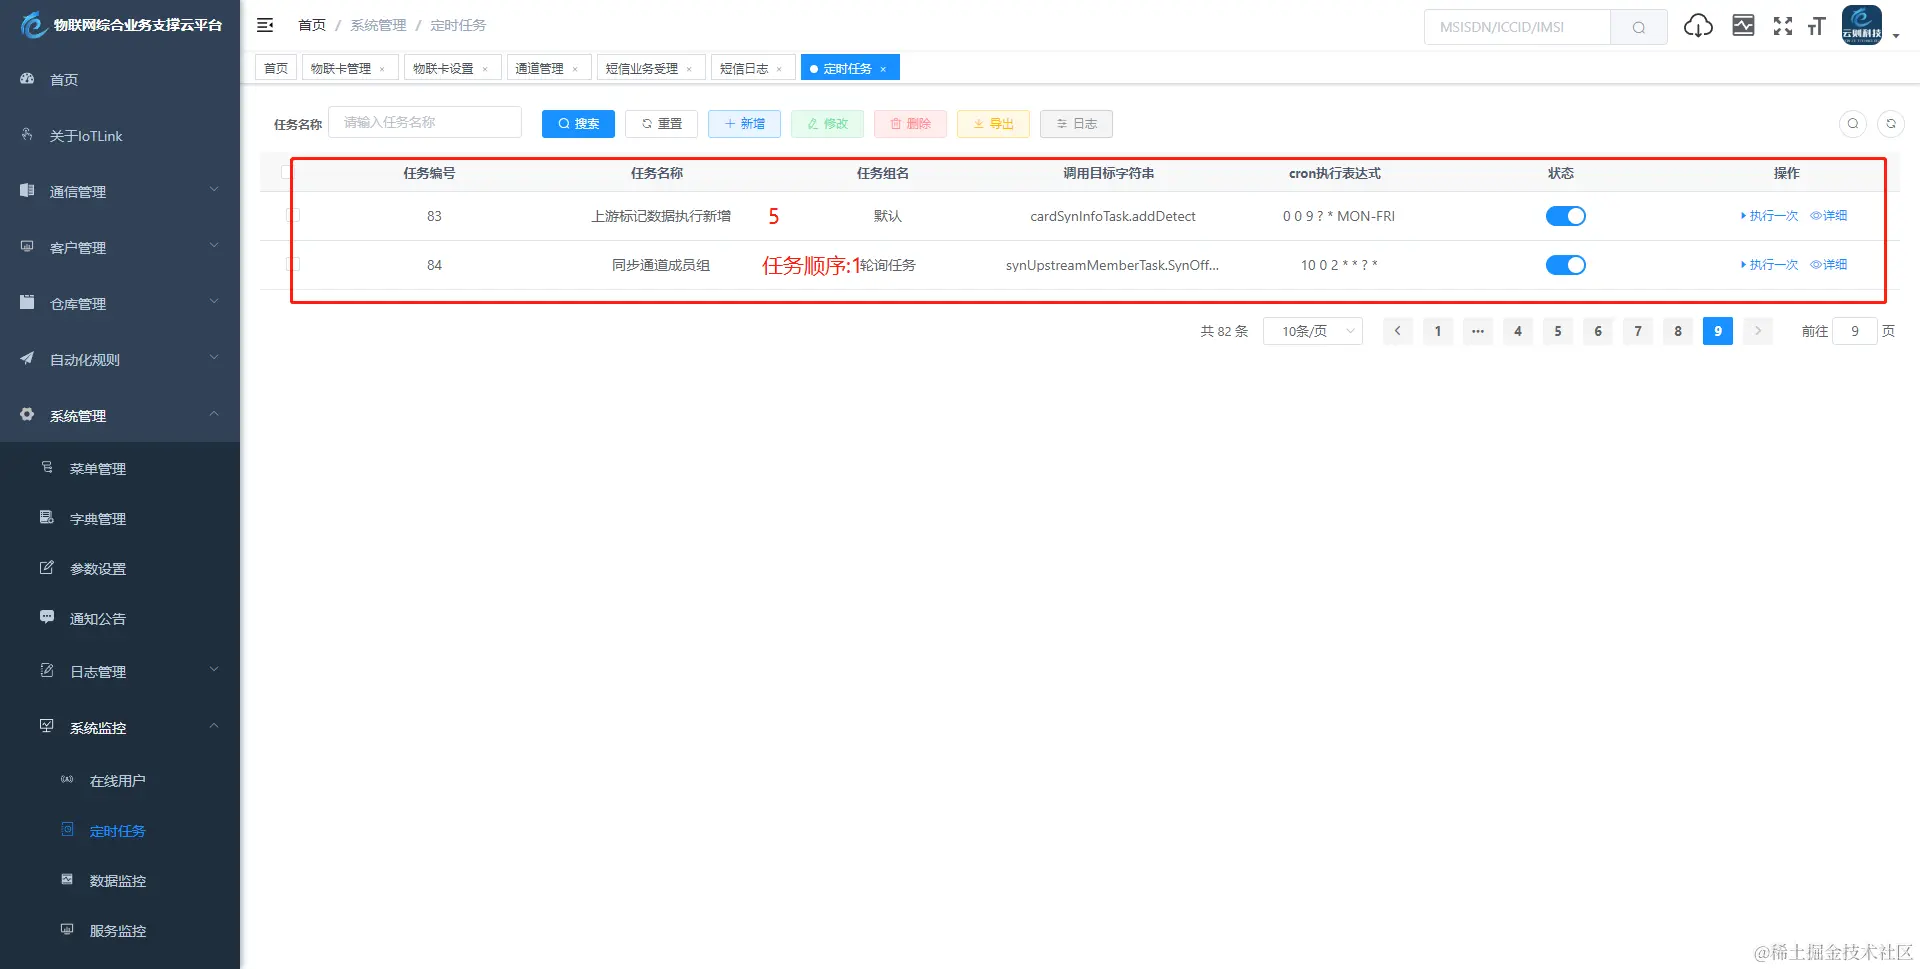Click 执行一次 link for task 84
Image resolution: width=1920 pixels, height=969 pixels.
coord(1769,265)
